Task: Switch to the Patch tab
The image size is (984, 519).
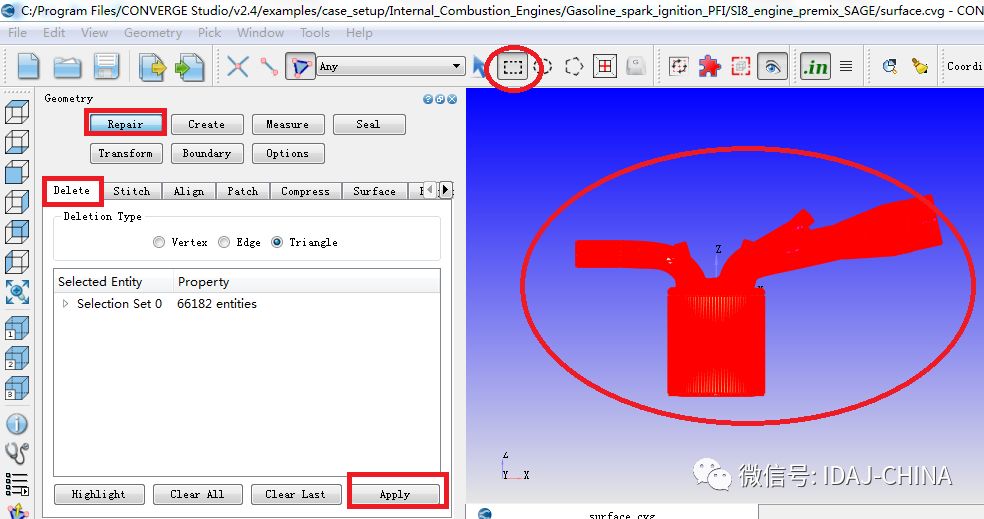Action: [x=243, y=191]
